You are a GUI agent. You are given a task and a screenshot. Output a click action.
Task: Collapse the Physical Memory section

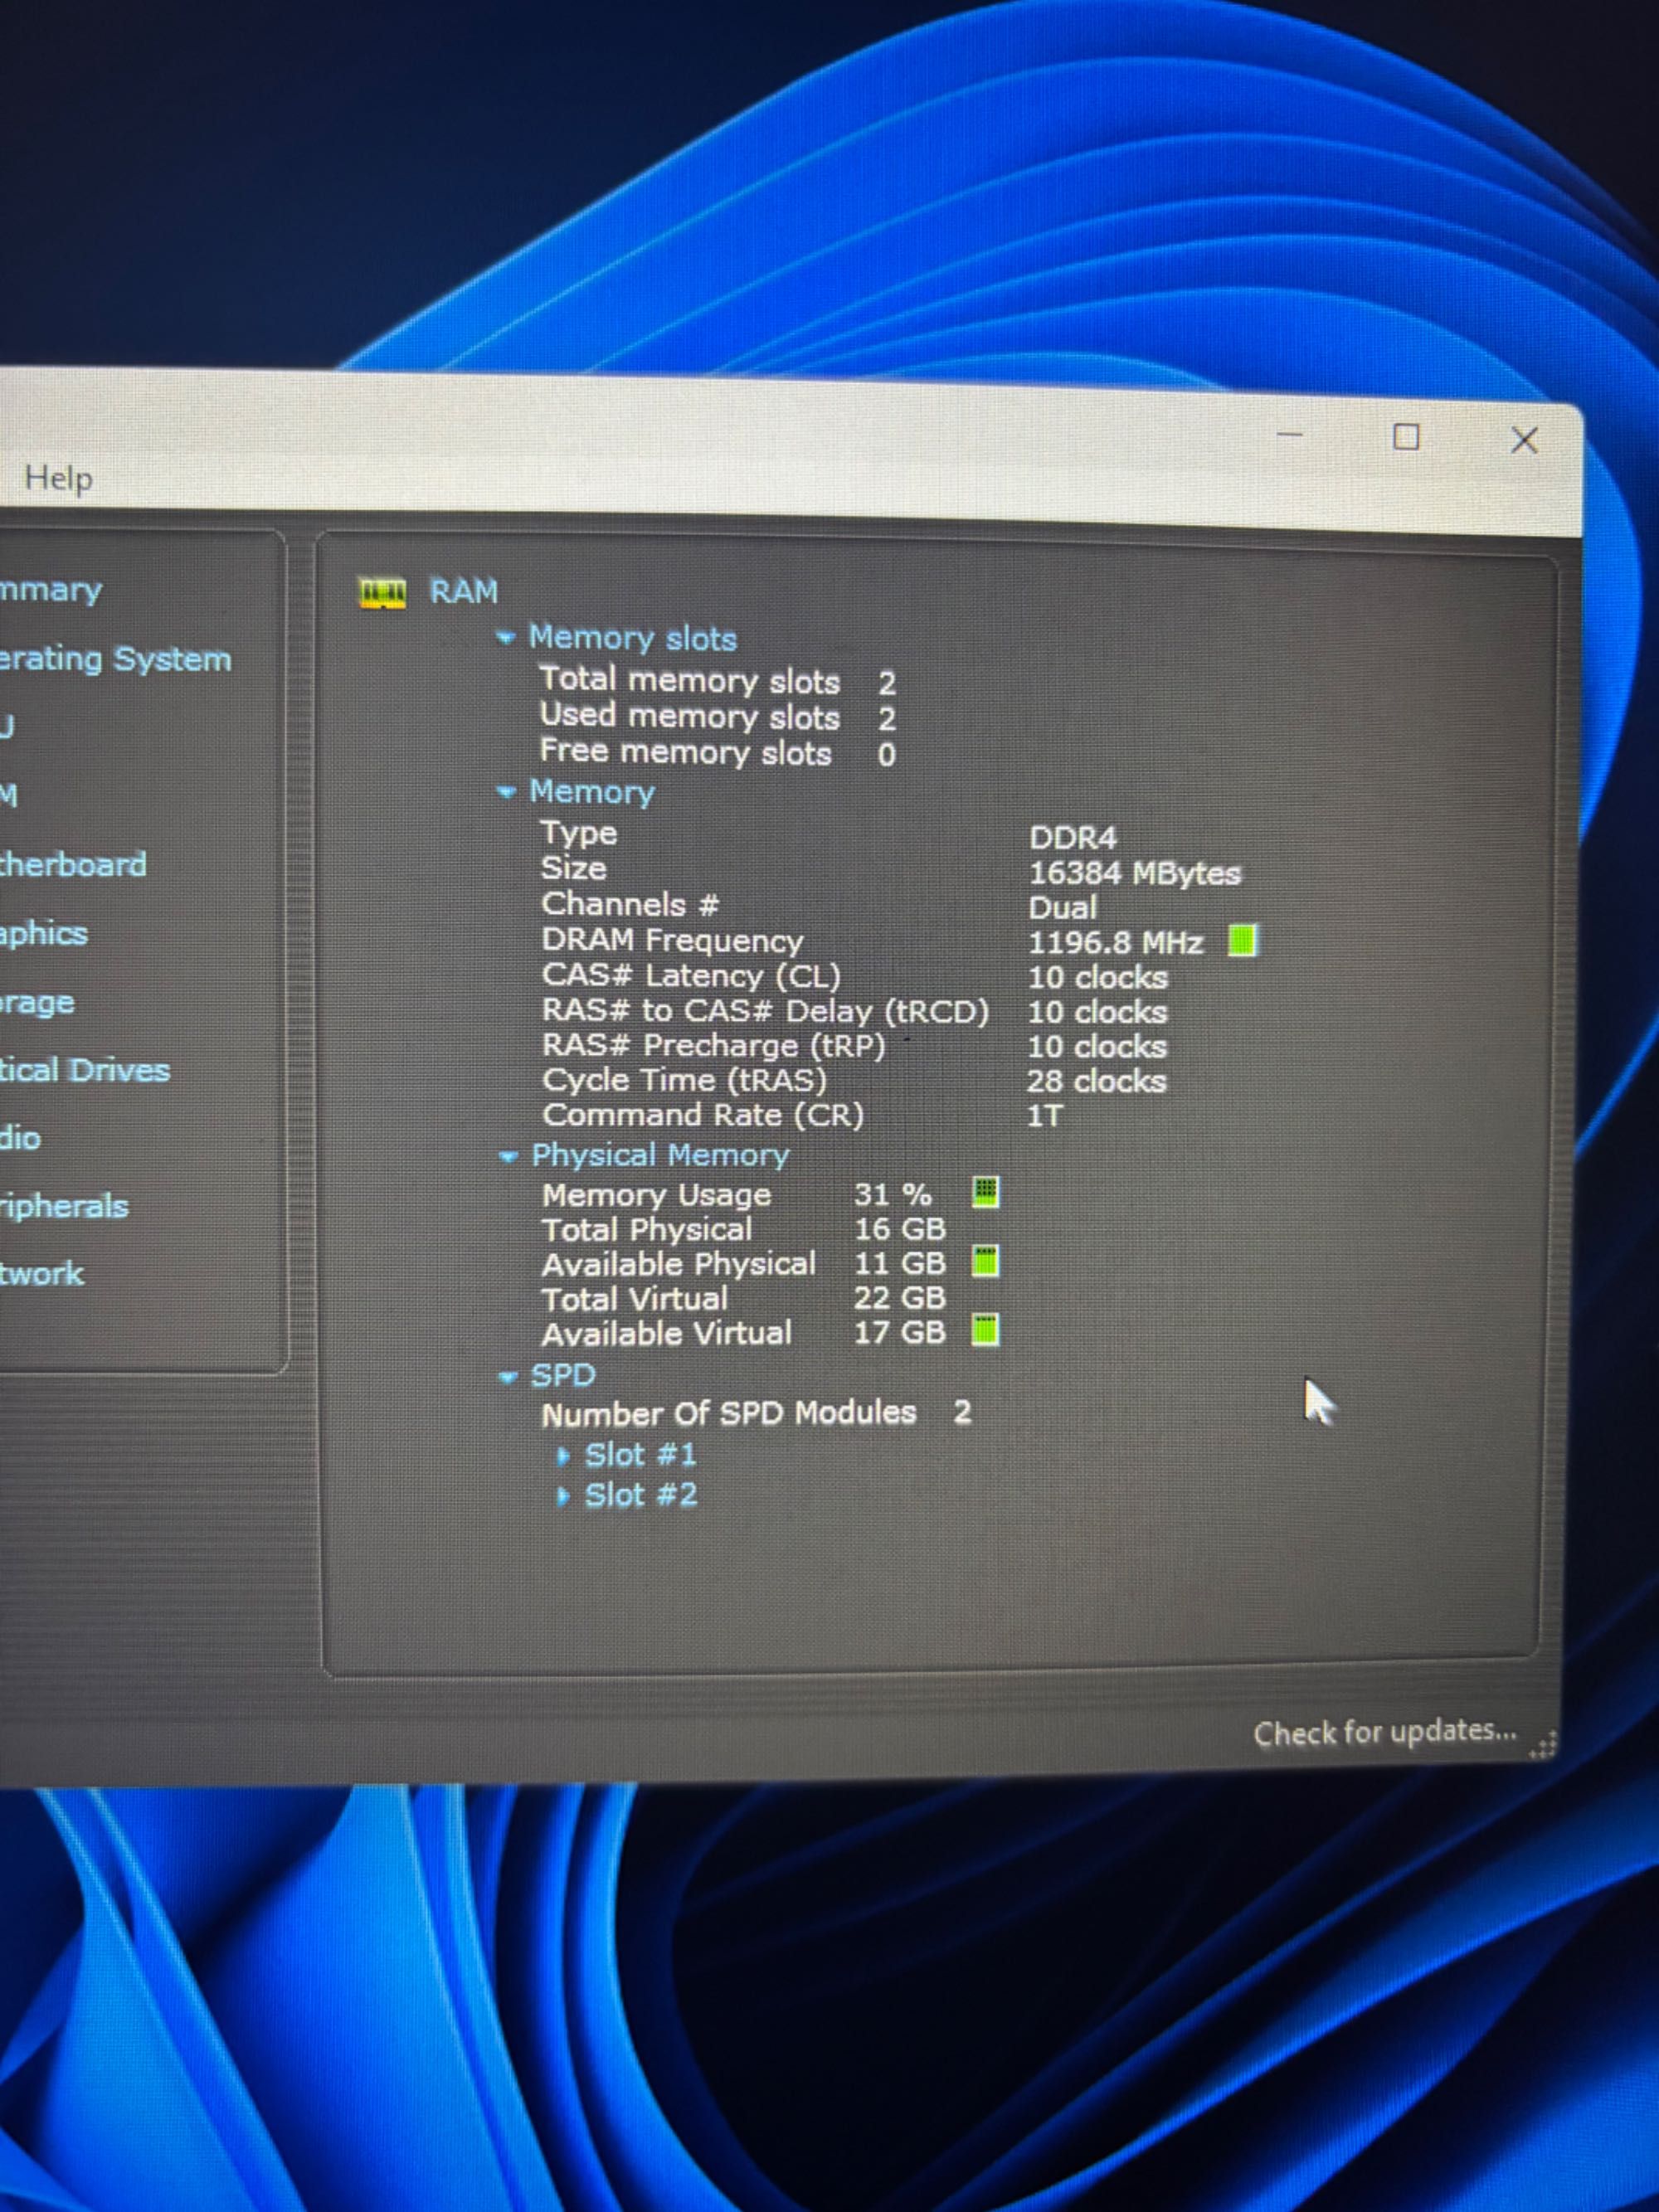508,1156
